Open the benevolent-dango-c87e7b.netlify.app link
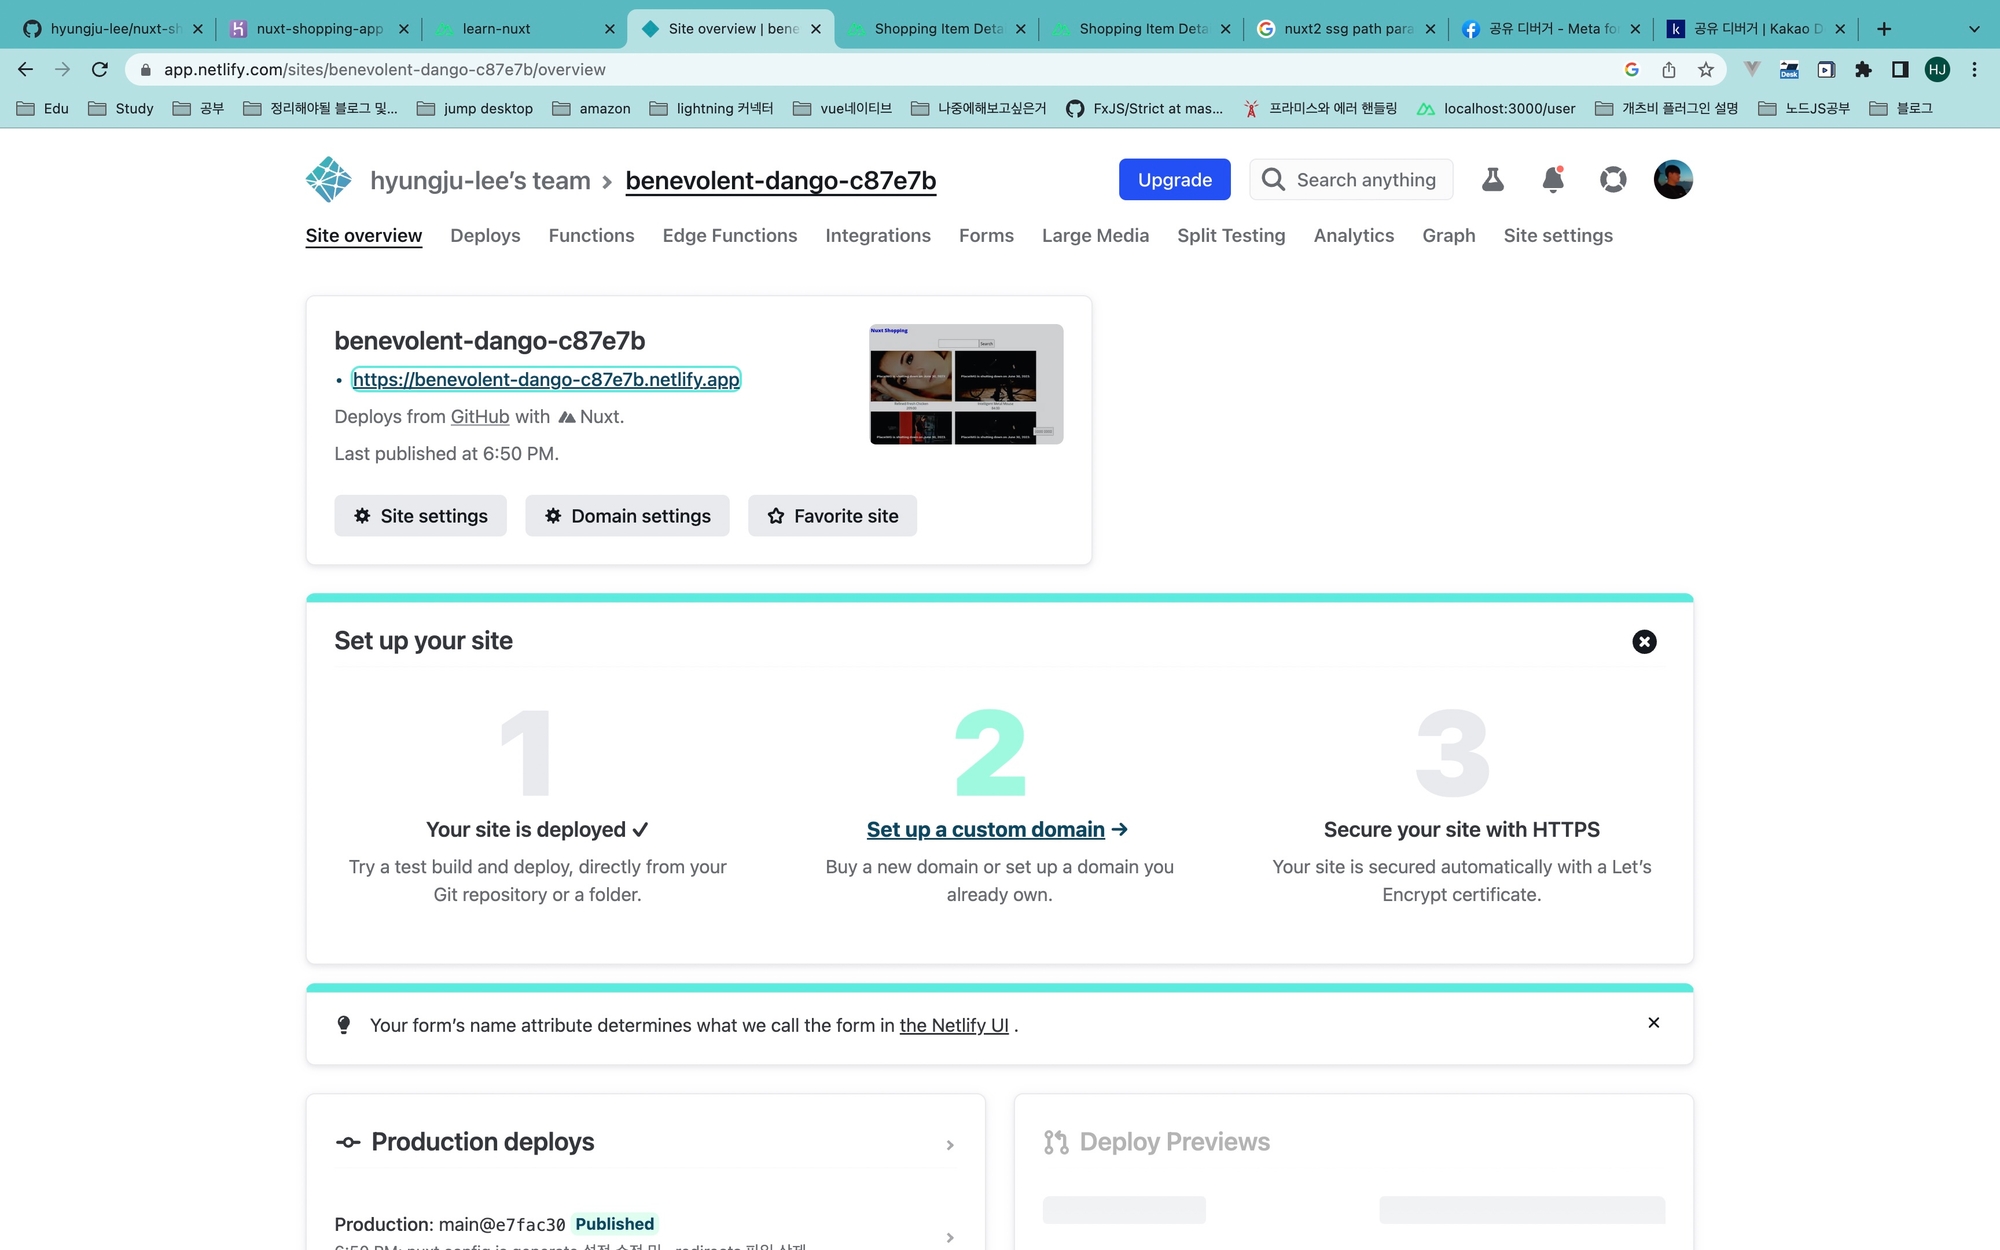Screen dimensions: 2000x1250 (x=546, y=380)
